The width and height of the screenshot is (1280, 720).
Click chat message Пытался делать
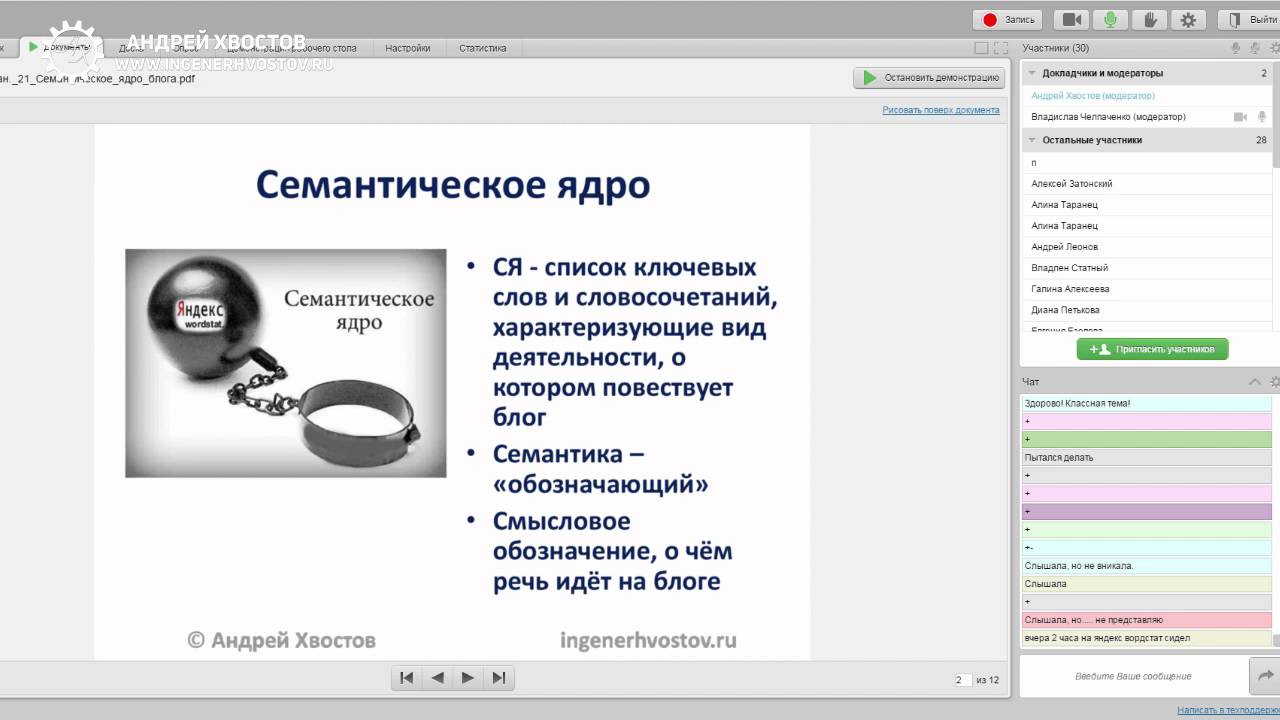[x=1147, y=457]
